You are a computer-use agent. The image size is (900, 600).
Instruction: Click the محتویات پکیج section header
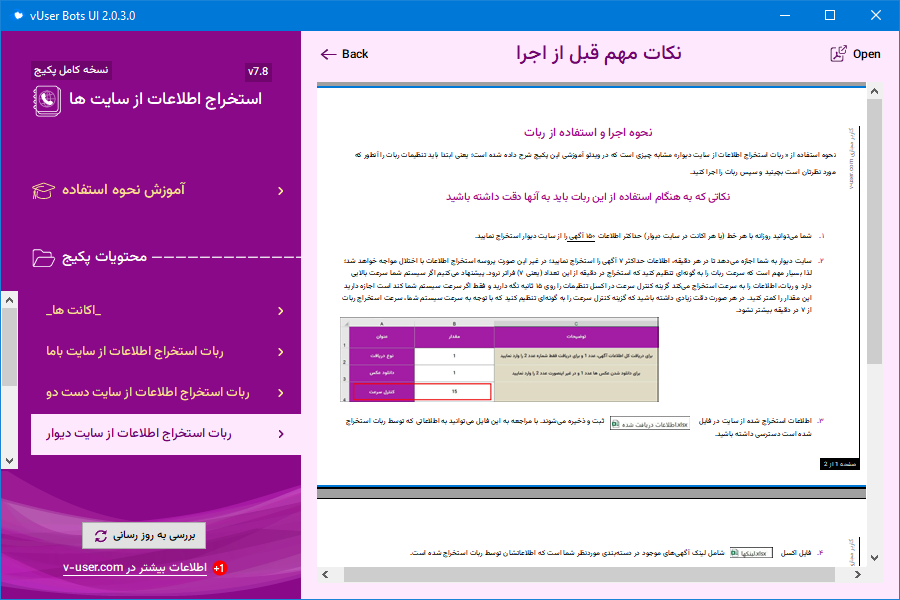coord(104,257)
